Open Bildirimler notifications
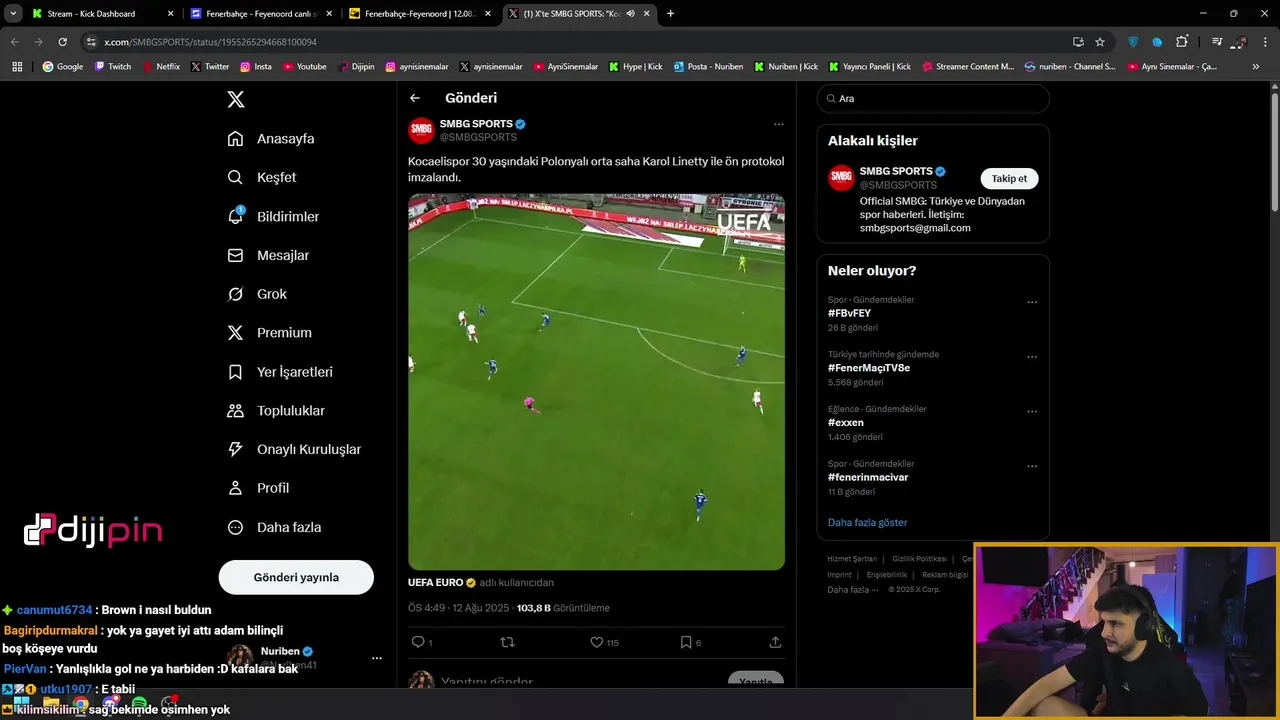The image size is (1280, 720). coord(273,216)
